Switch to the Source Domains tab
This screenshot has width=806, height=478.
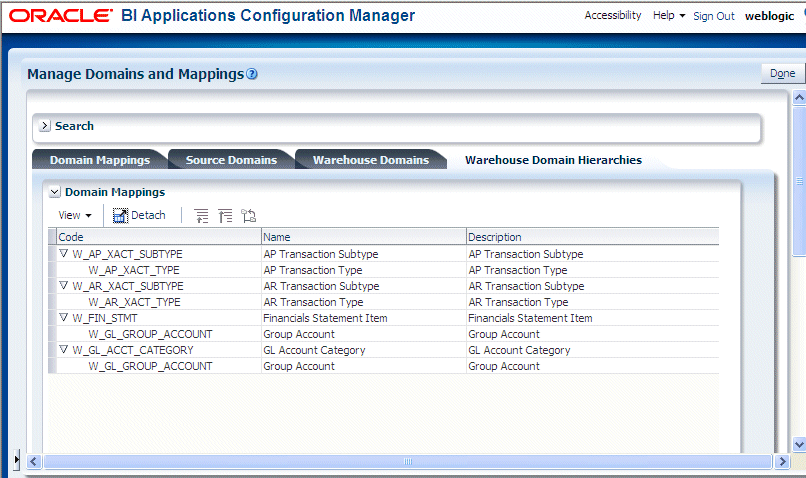(231, 160)
